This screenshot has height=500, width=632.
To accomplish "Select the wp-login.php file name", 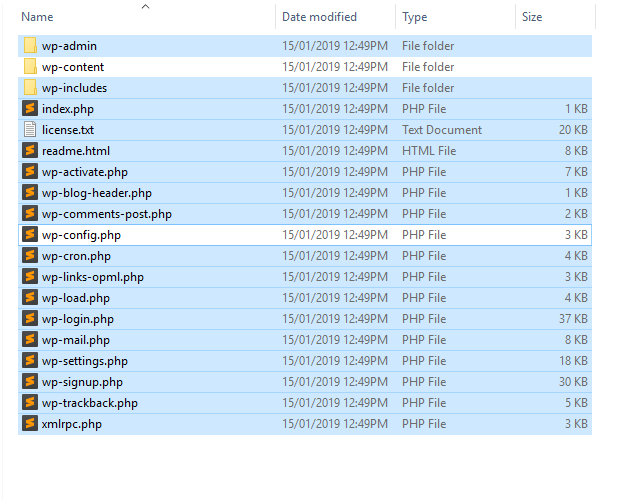I will tap(78, 319).
